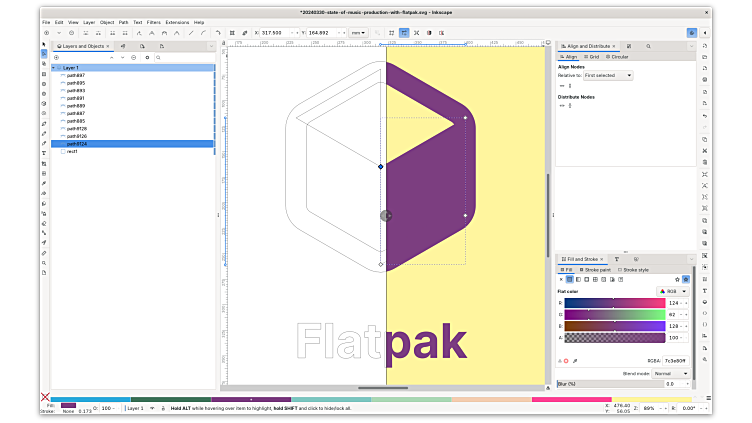Select path8126 in the layers list
The height and width of the screenshot is (423, 752).
point(77,136)
